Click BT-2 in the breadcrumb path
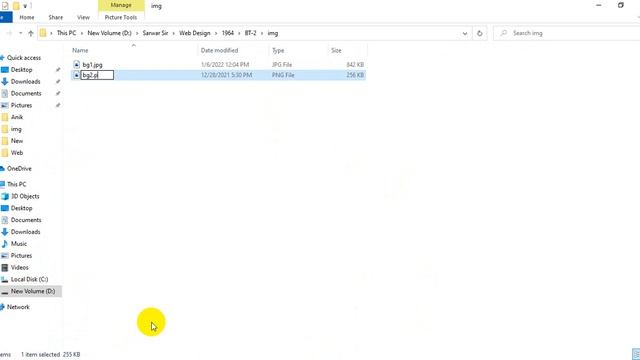This screenshot has height=360, width=640. (x=250, y=33)
